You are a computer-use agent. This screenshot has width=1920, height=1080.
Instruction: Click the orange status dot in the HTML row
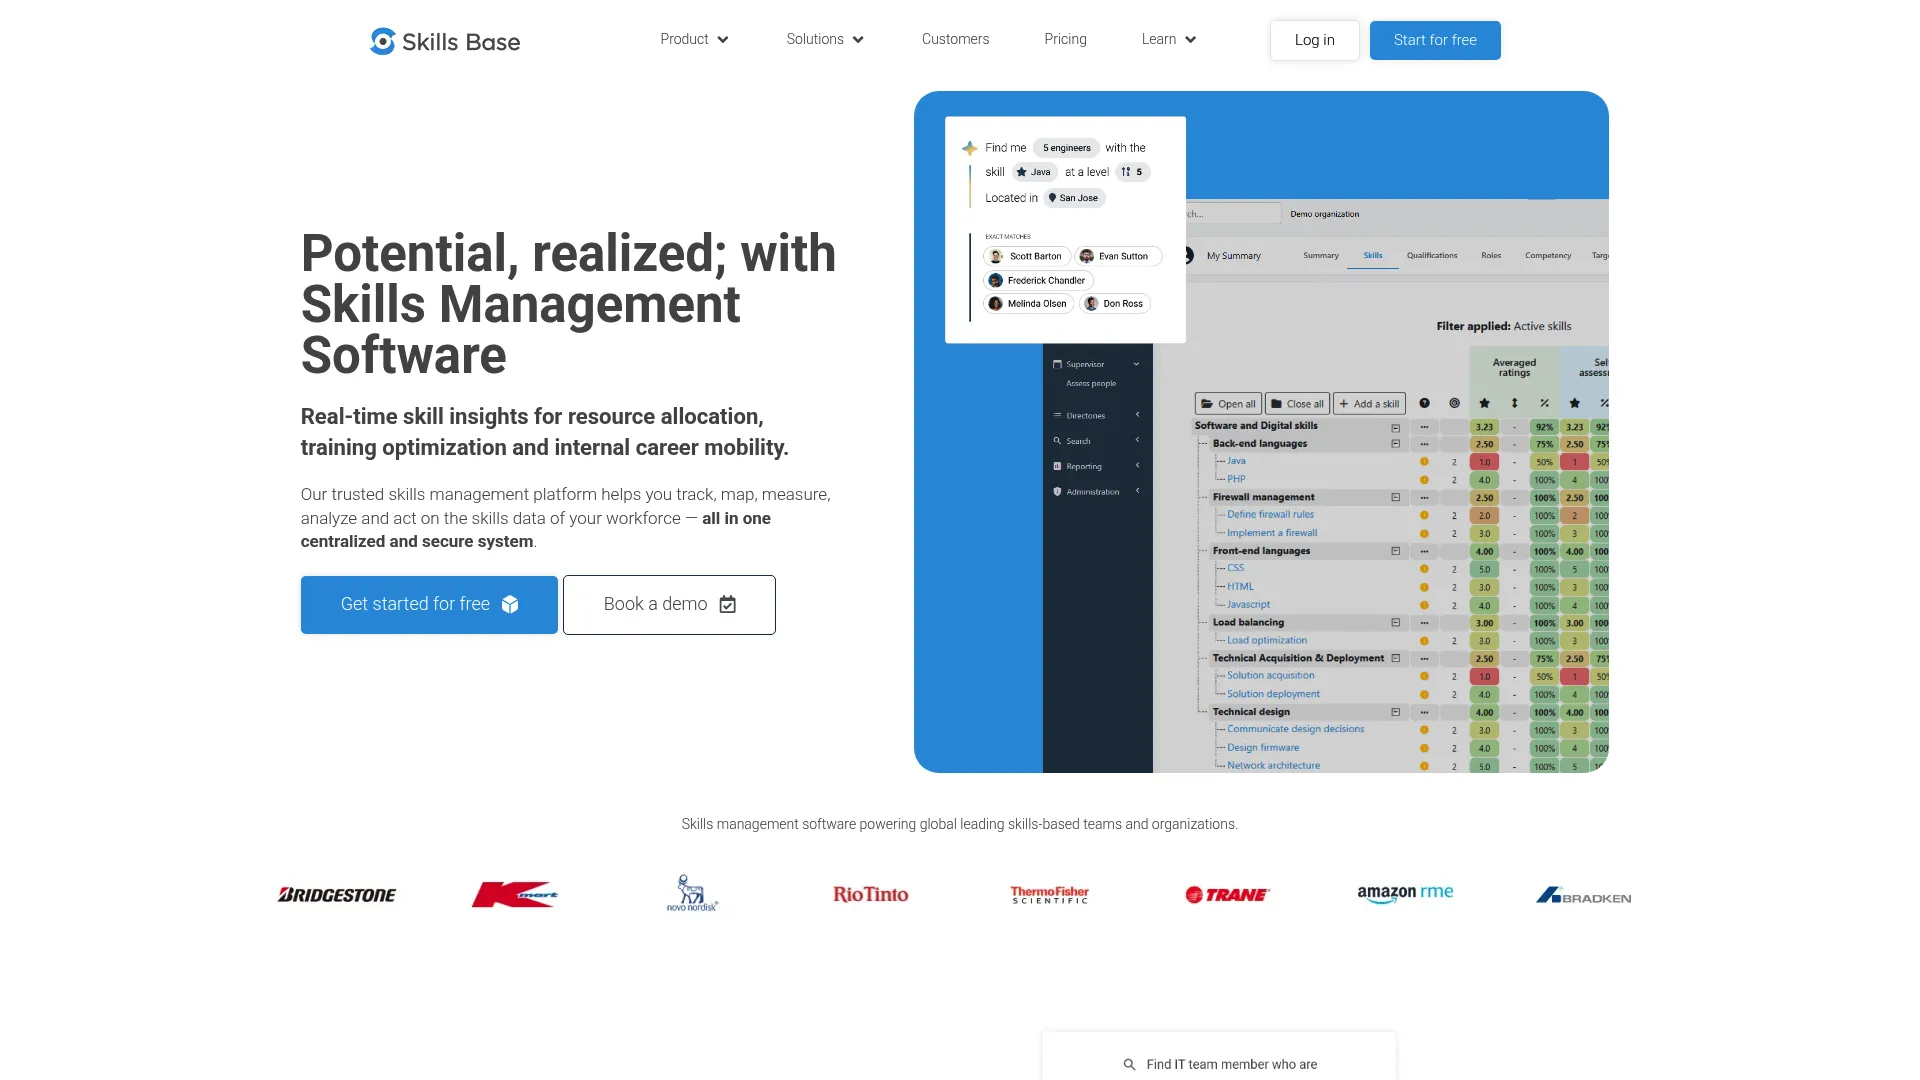pyautogui.click(x=1424, y=587)
